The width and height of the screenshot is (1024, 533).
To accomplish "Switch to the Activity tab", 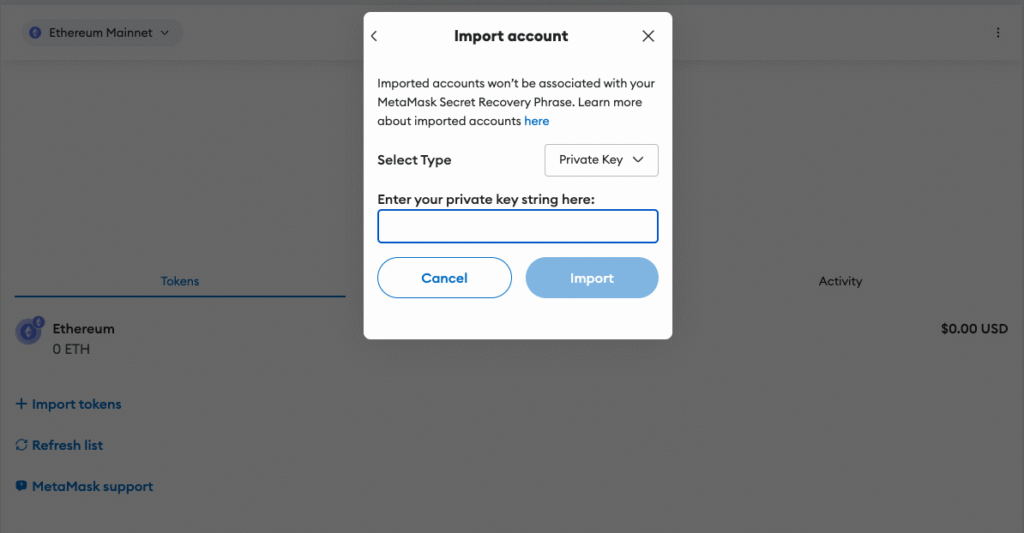I will [840, 281].
